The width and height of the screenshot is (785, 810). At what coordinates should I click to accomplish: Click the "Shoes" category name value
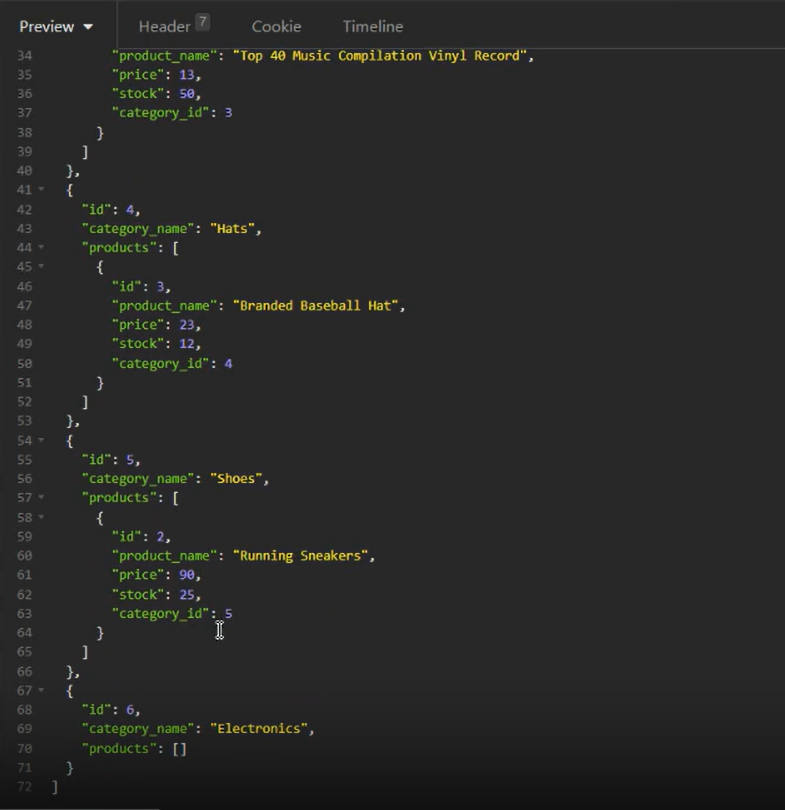pos(238,479)
